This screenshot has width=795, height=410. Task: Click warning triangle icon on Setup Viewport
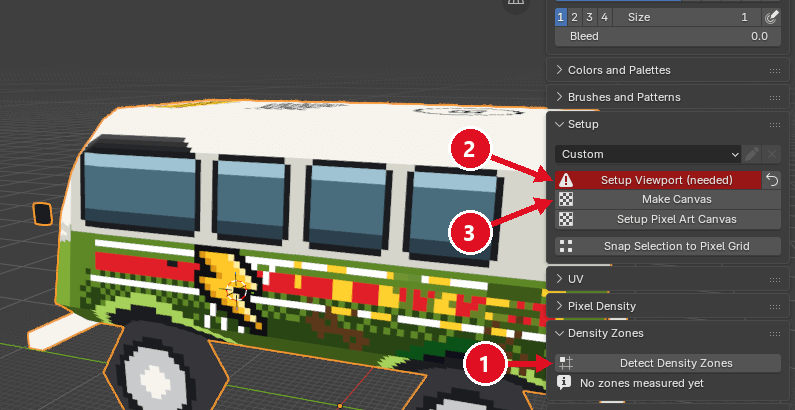(x=566, y=180)
